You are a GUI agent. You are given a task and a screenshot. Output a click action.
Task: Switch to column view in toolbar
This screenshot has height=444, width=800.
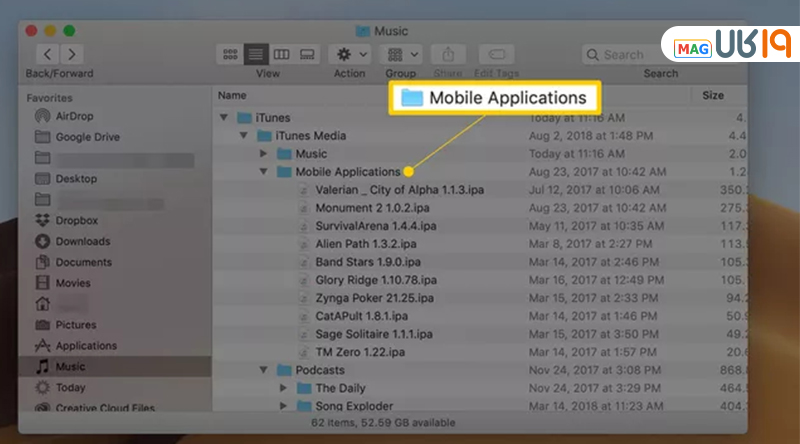(282, 54)
